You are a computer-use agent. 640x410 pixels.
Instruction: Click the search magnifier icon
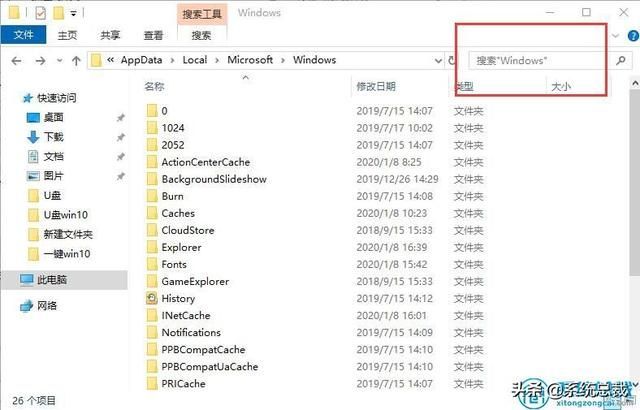click(x=621, y=60)
